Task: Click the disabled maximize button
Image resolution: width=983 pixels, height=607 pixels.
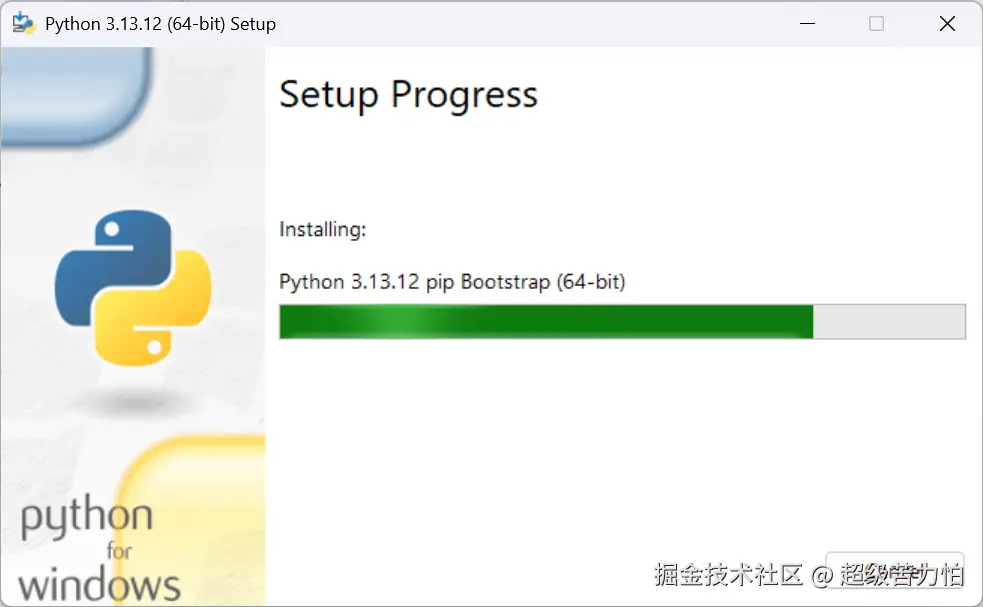Action: (876, 24)
